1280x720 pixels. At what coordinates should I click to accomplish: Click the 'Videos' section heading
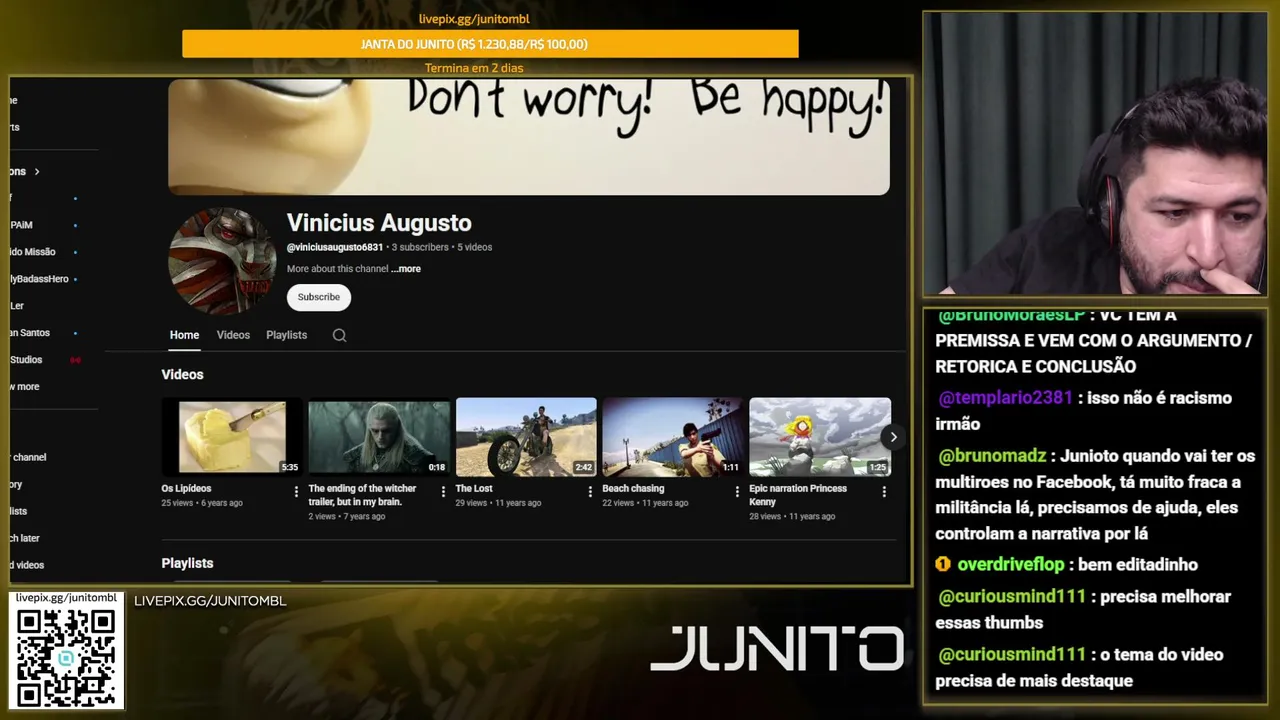182,374
